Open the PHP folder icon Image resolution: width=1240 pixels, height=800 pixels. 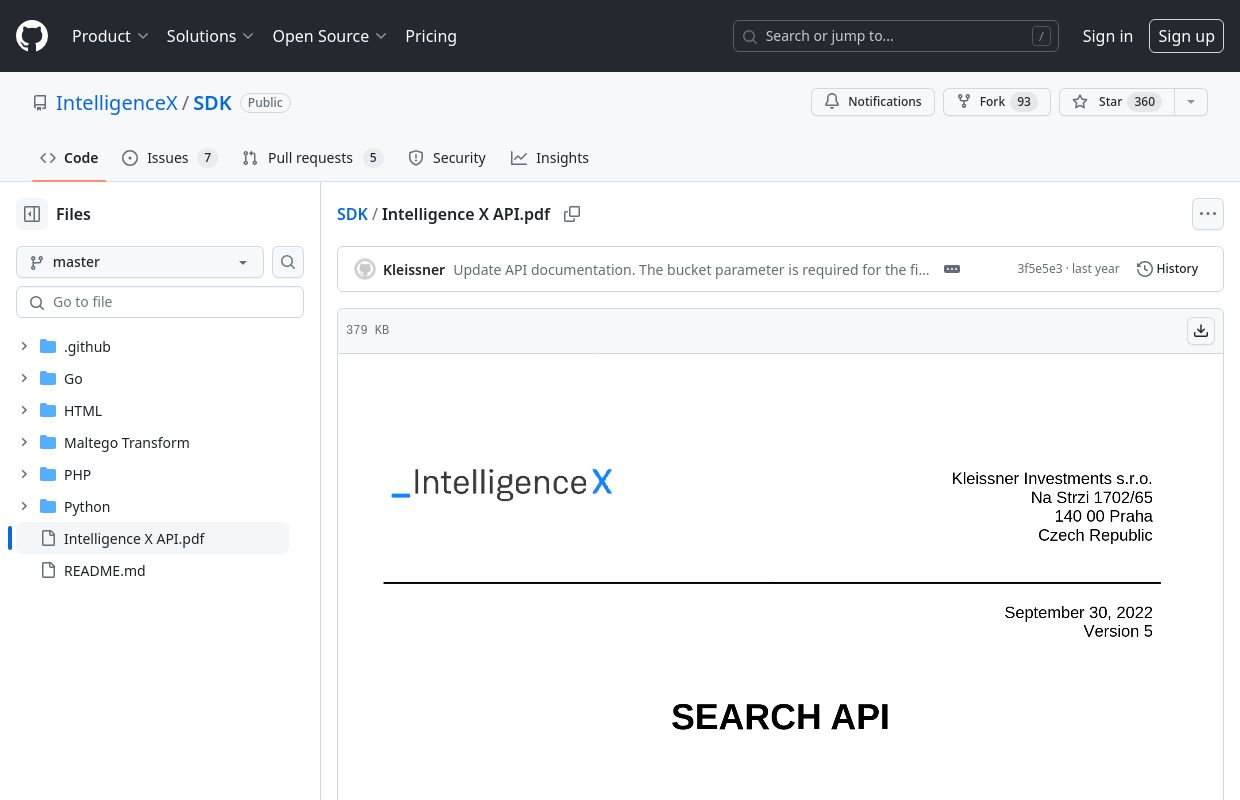[x=48, y=475]
